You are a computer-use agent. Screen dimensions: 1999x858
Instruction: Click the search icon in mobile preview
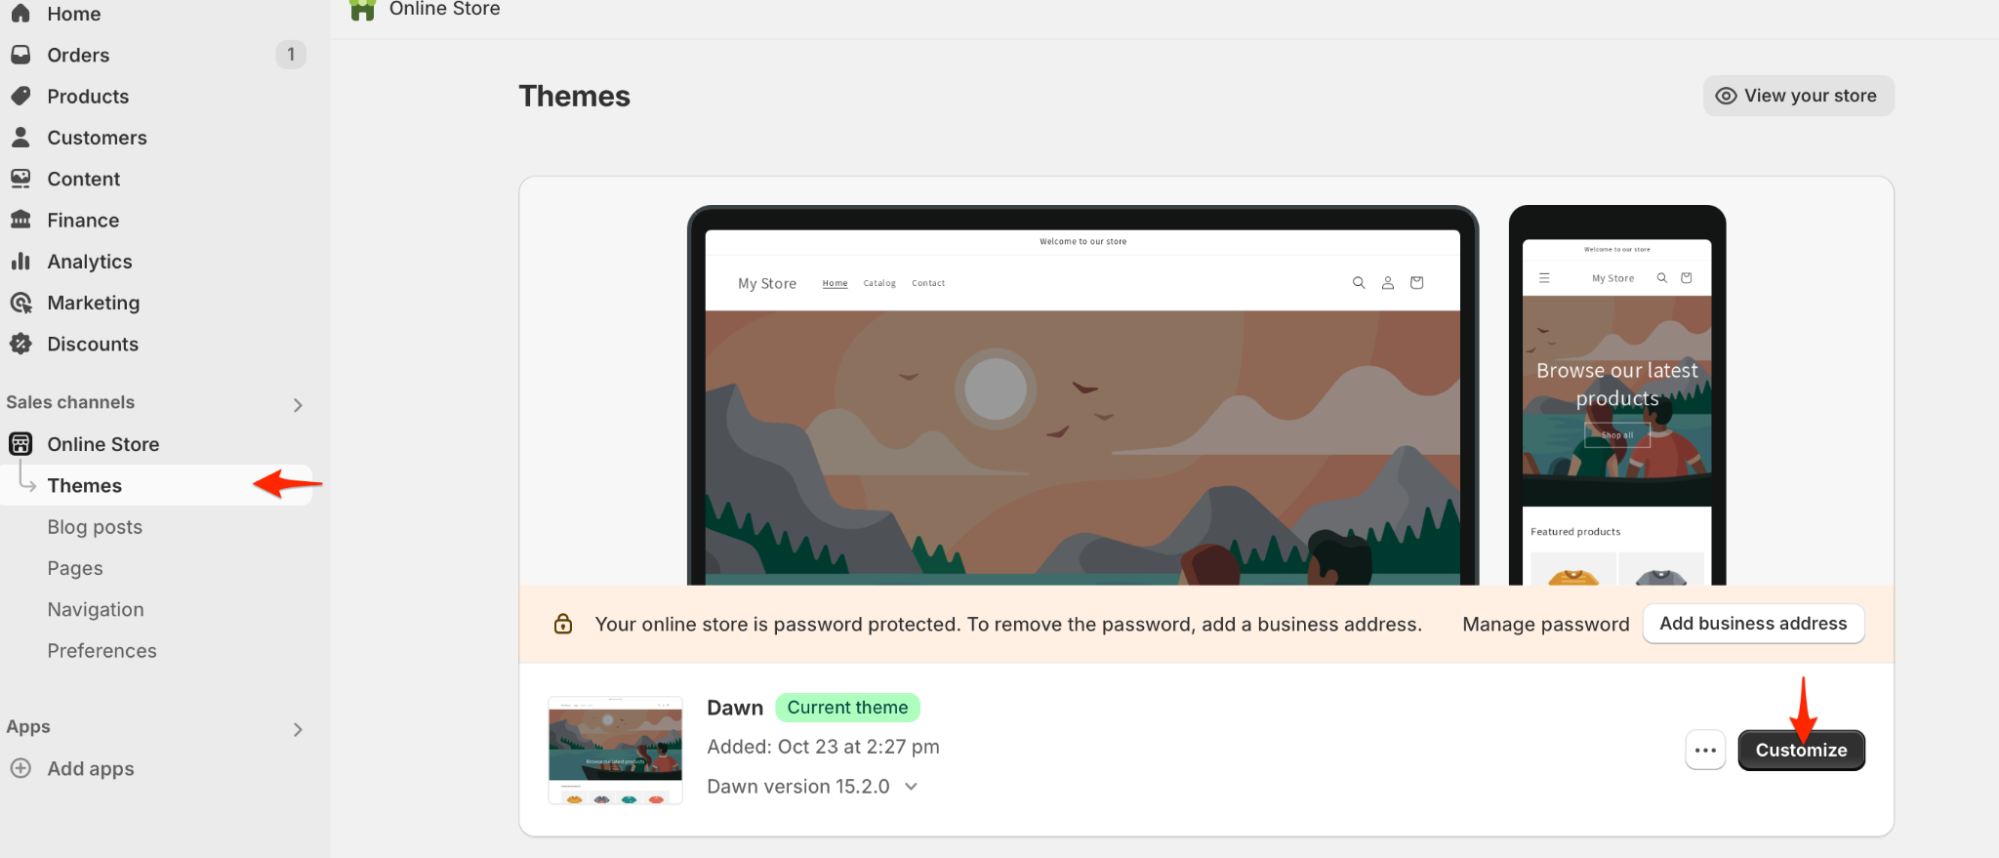pyautogui.click(x=1661, y=278)
